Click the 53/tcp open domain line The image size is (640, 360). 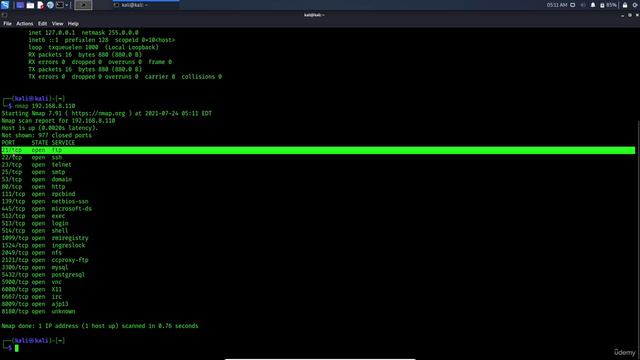pos(37,180)
